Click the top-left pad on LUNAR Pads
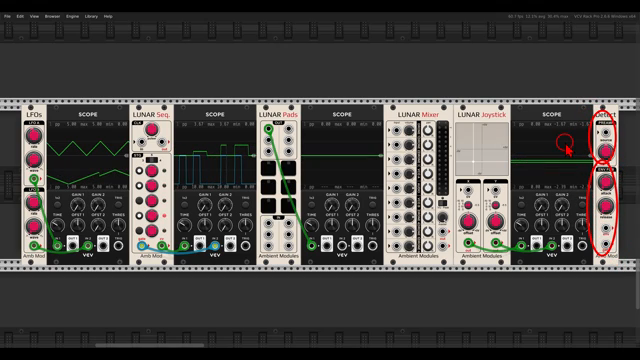640x360 pixels. (268, 168)
